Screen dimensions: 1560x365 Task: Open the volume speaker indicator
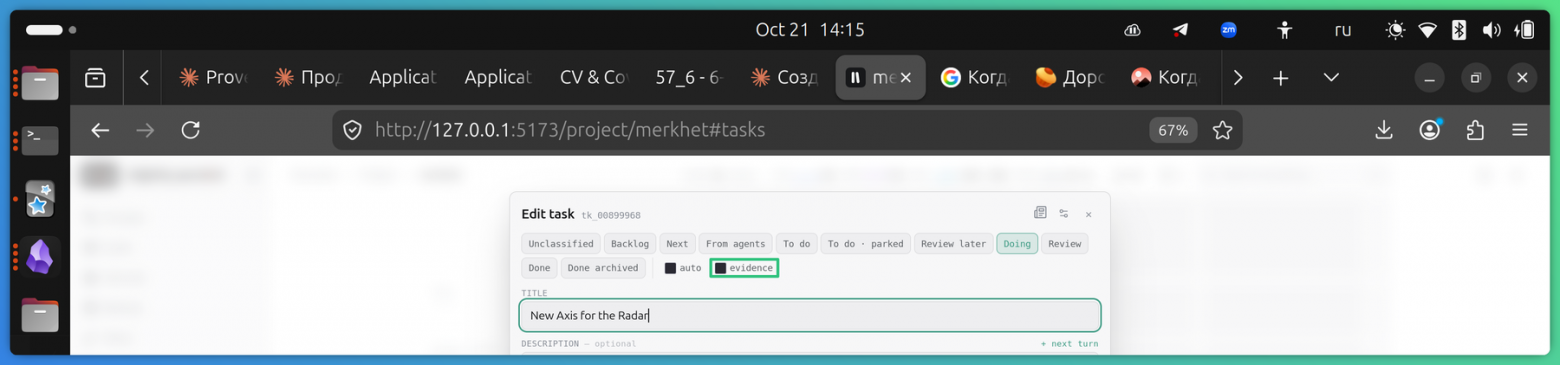pos(1491,30)
